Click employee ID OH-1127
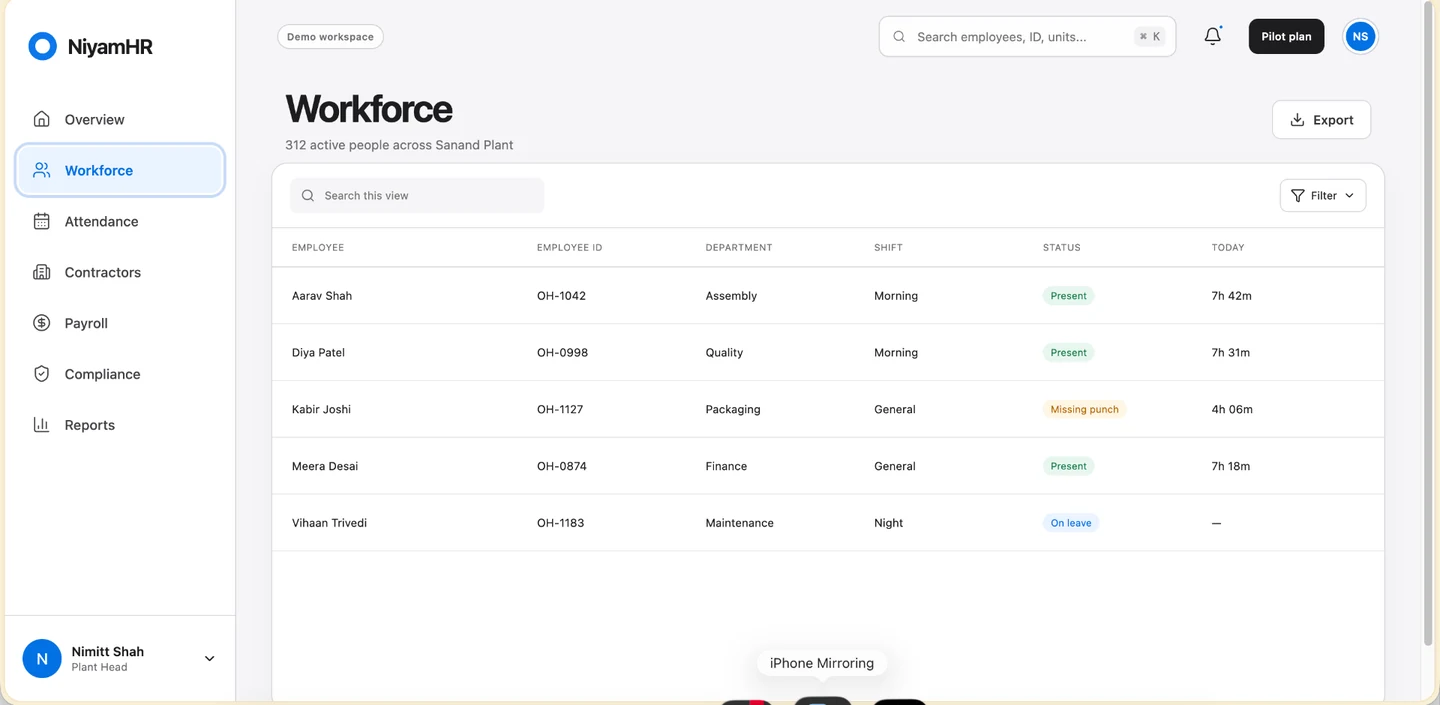 click(x=560, y=410)
